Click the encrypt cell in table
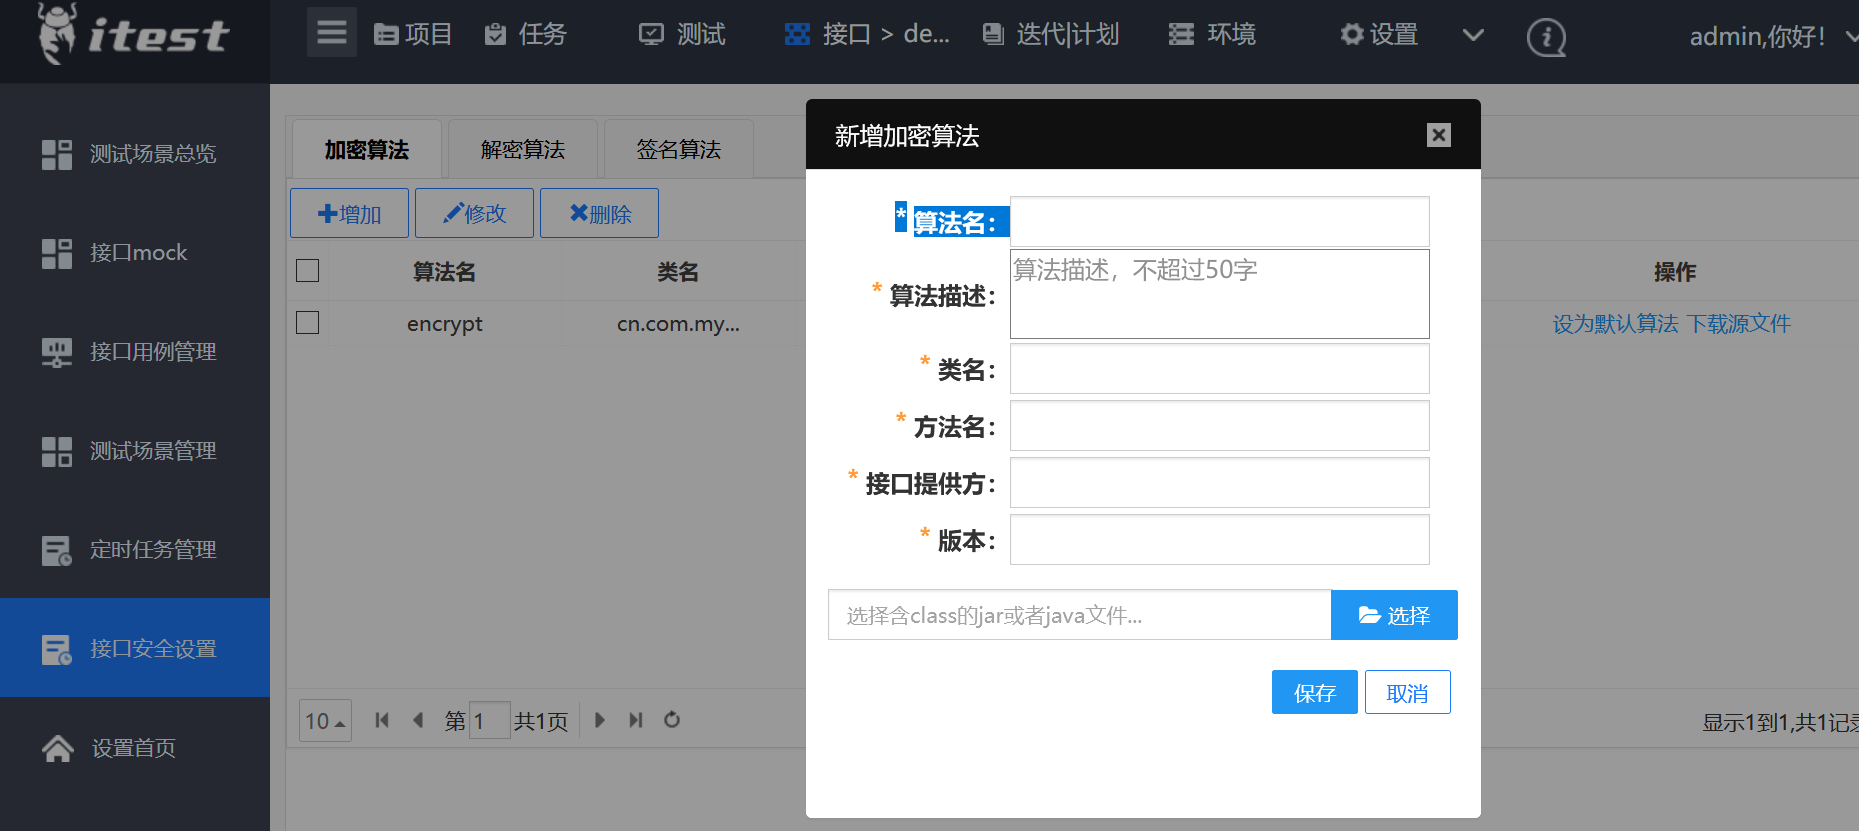This screenshot has height=831, width=1859. pyautogui.click(x=445, y=324)
